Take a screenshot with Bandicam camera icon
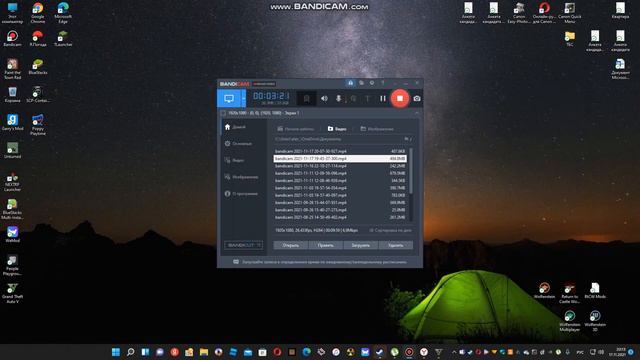640x360 pixels. 416,98
